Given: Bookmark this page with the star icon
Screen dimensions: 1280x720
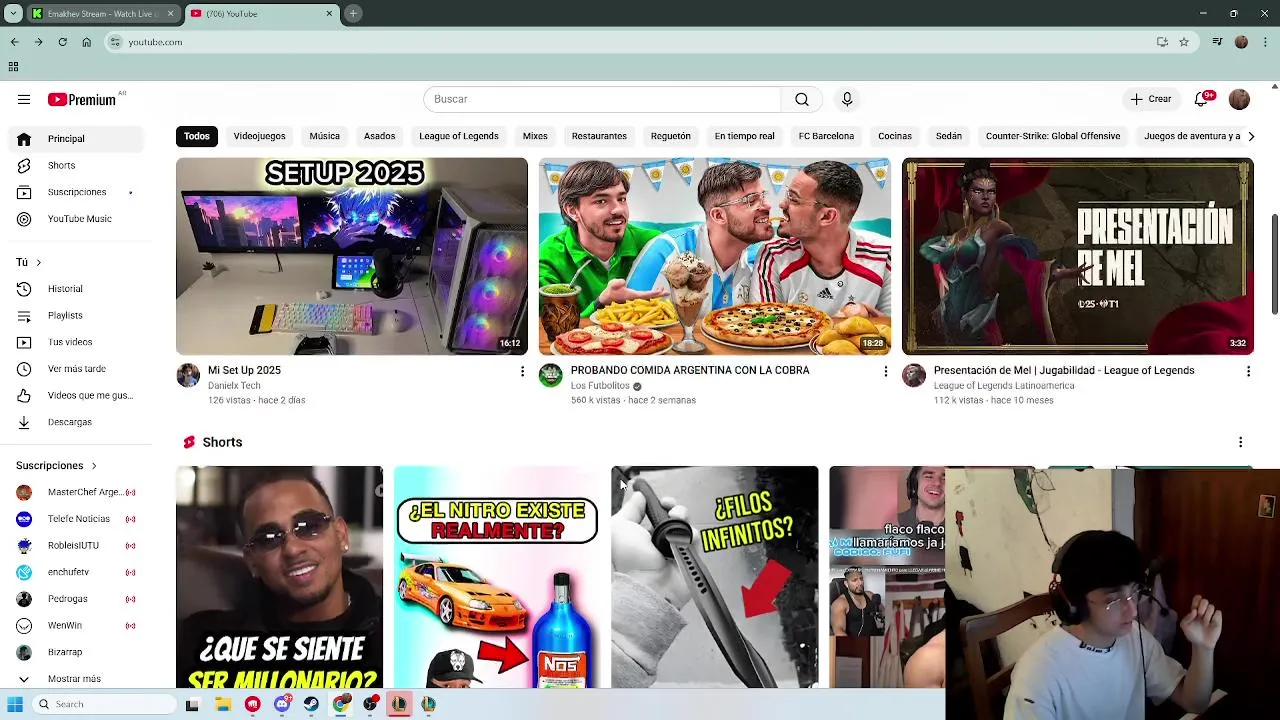Looking at the screenshot, I should tap(1184, 42).
